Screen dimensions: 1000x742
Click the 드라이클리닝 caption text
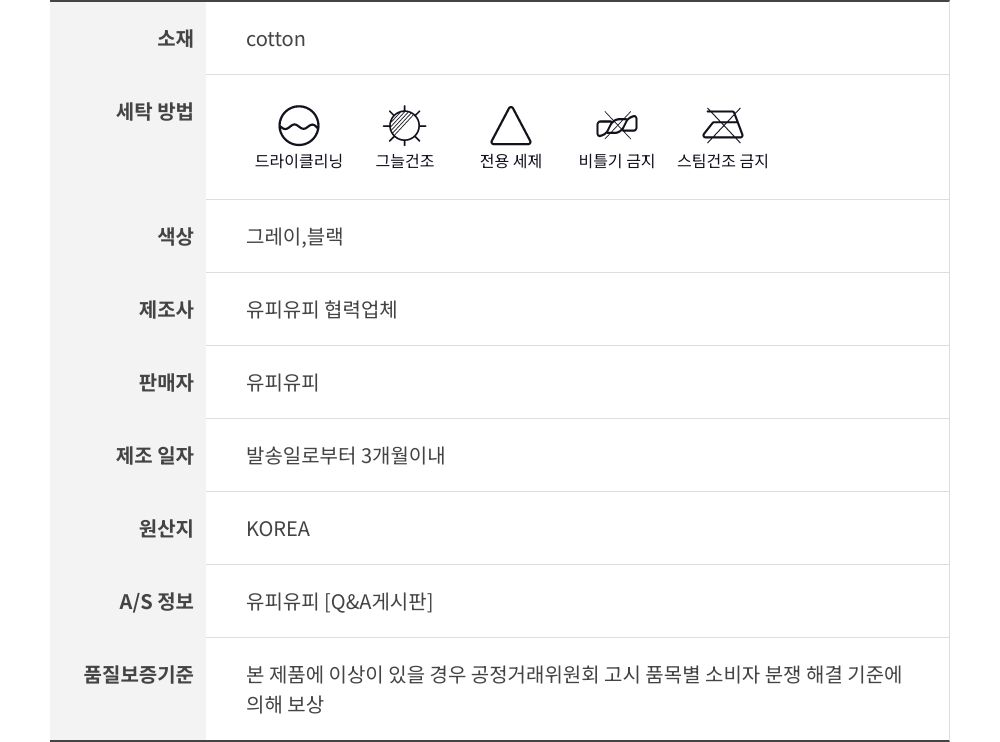[x=299, y=161]
